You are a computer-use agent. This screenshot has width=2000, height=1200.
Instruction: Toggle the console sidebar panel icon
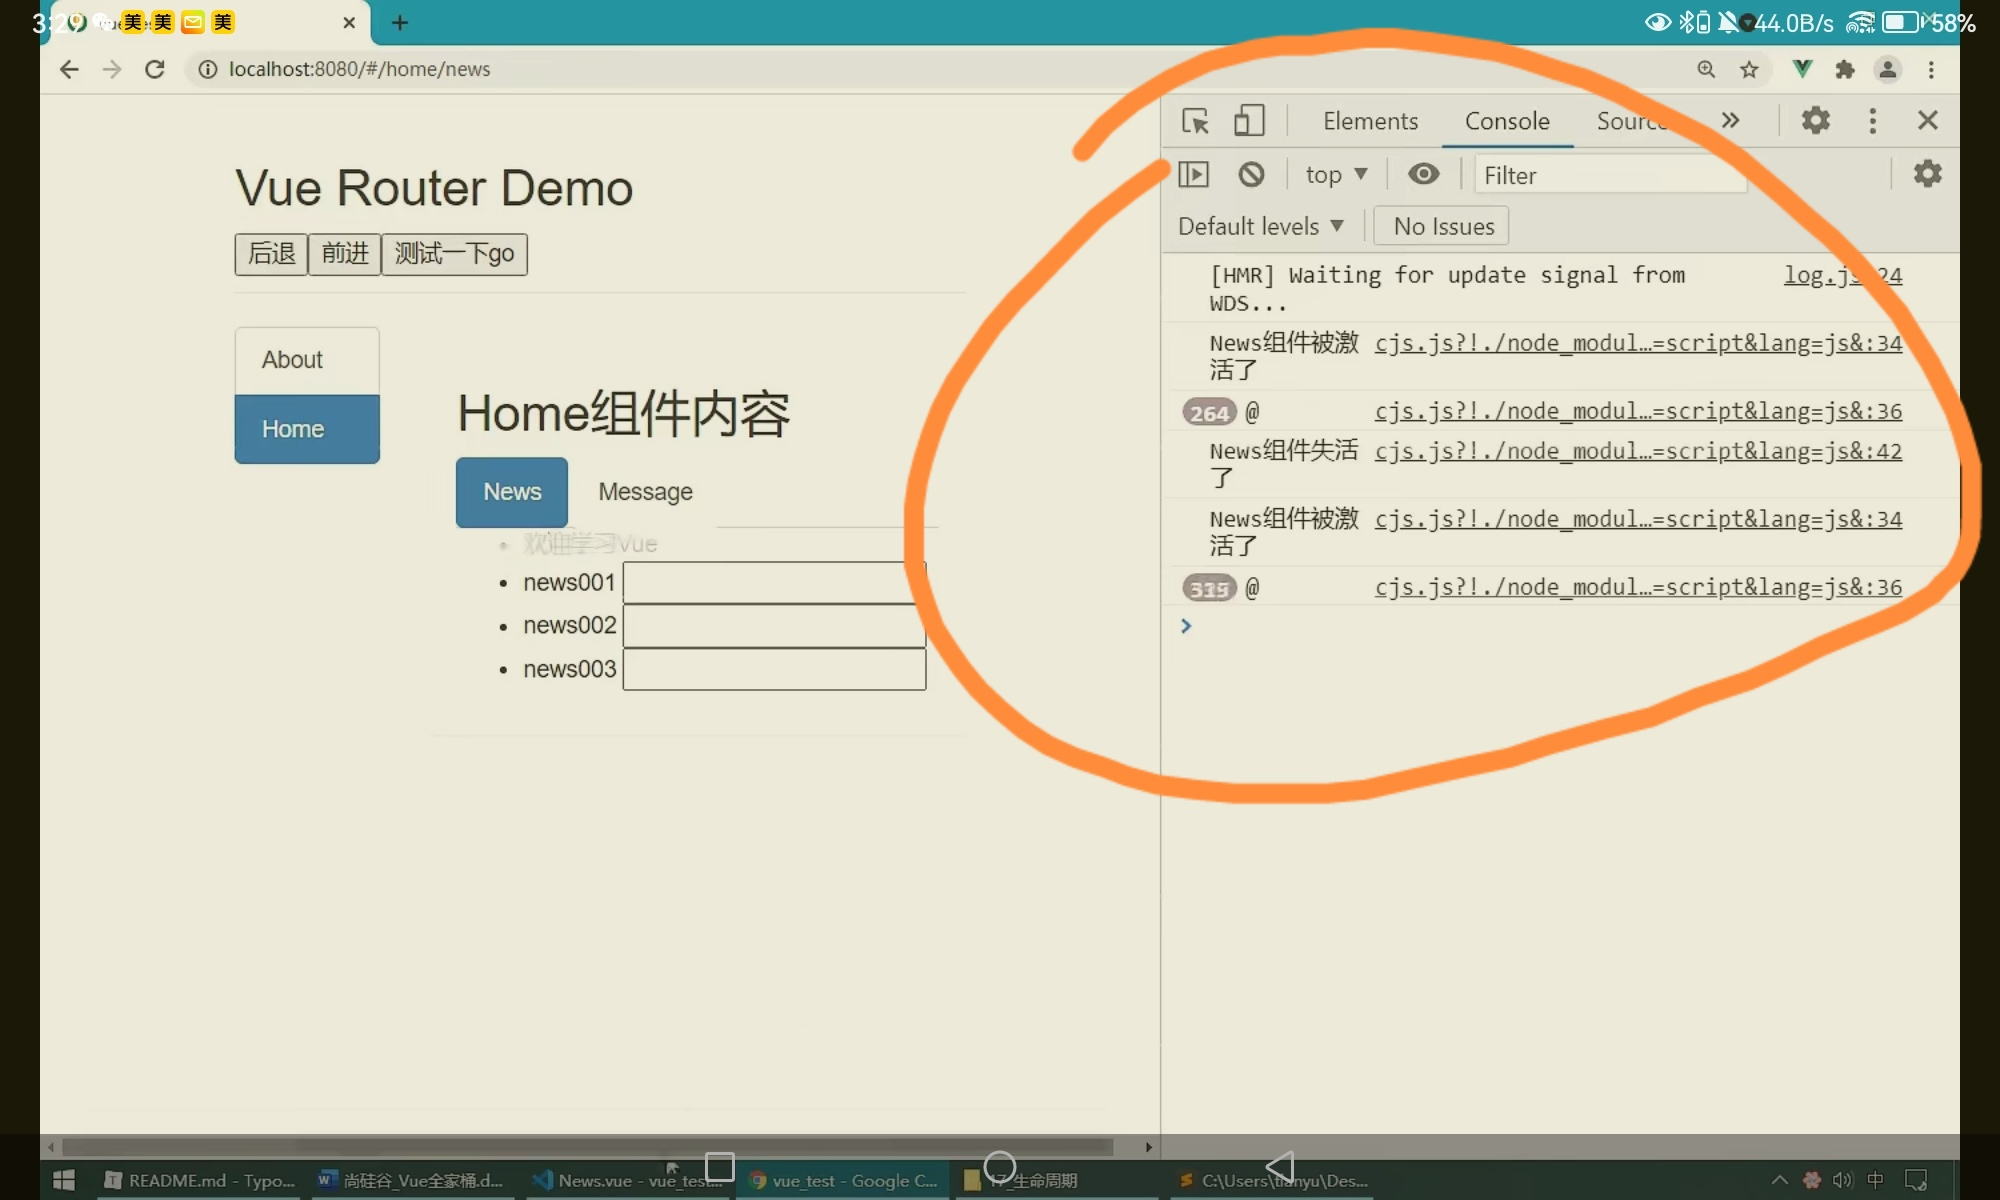click(1193, 175)
